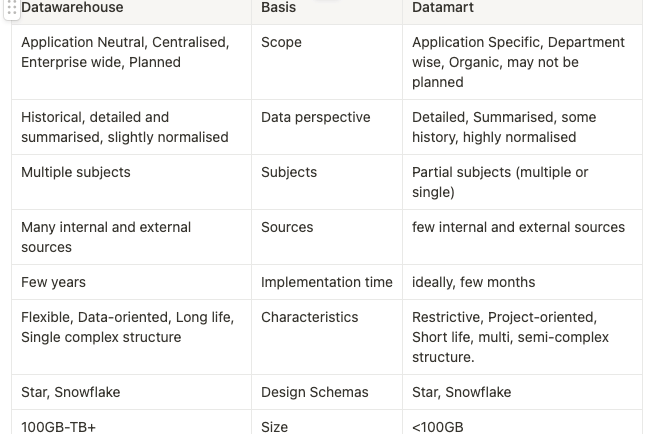Click the Subjects cell in Basis column

(327, 182)
